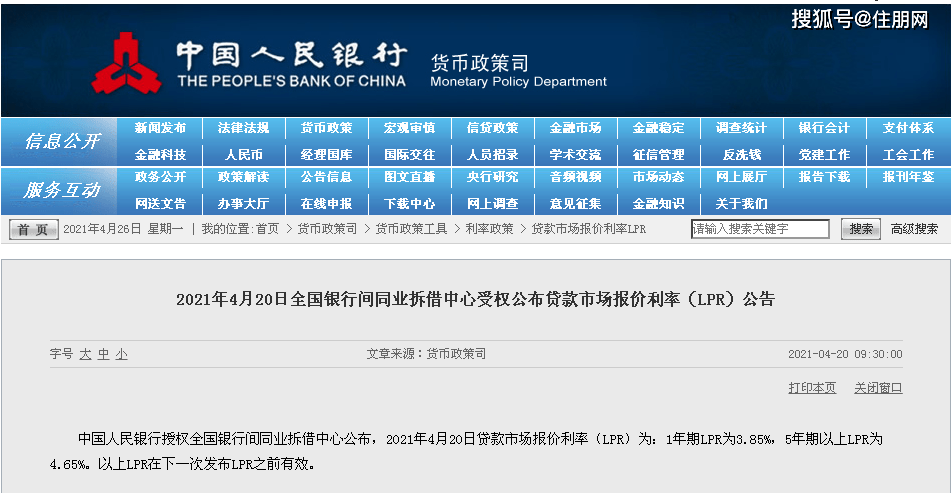Click 关闭窗口 to close the window
952x493 pixels.
point(879,387)
